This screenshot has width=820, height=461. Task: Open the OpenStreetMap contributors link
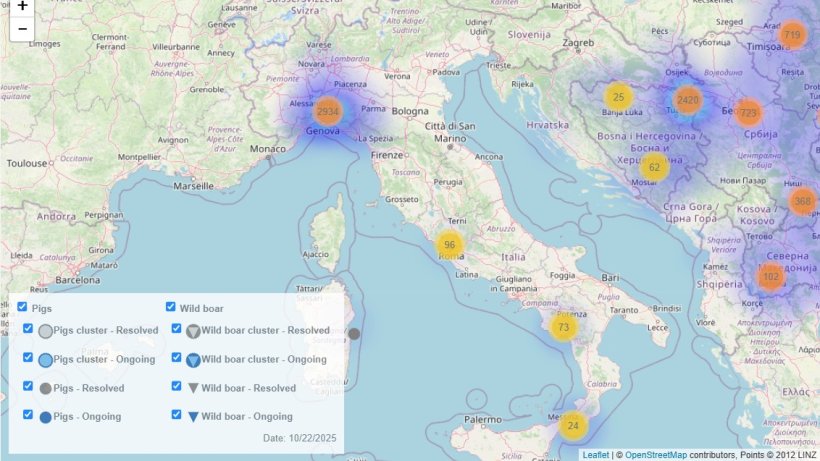click(x=656, y=455)
